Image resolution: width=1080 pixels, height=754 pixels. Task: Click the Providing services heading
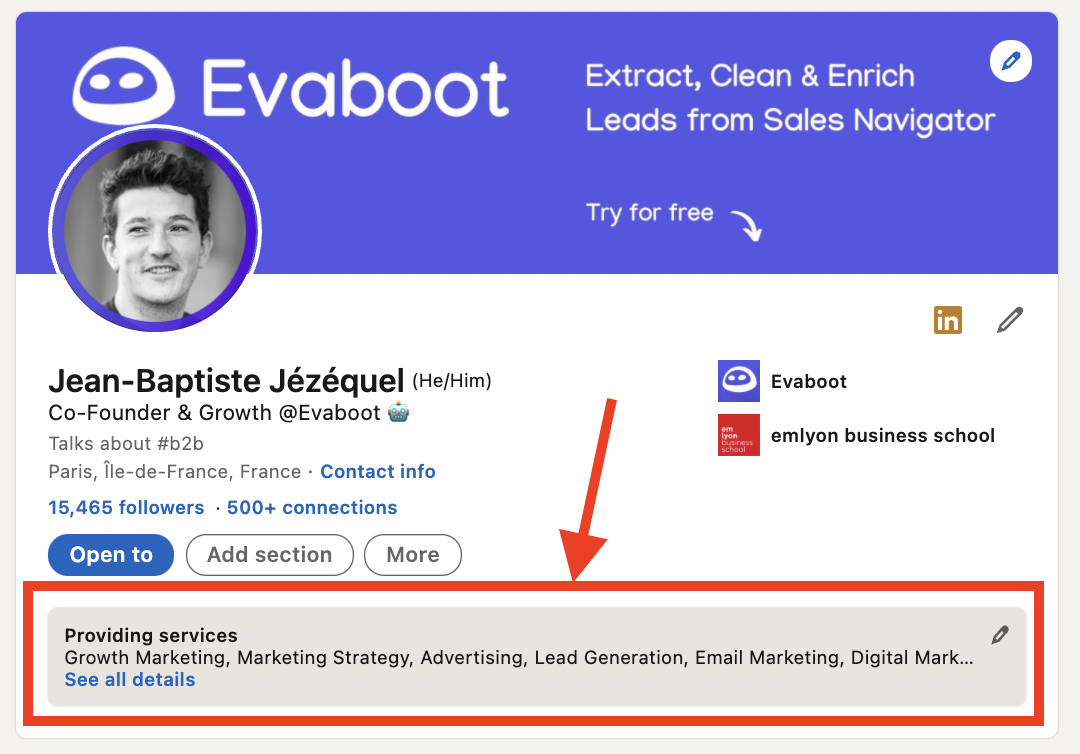(x=151, y=635)
